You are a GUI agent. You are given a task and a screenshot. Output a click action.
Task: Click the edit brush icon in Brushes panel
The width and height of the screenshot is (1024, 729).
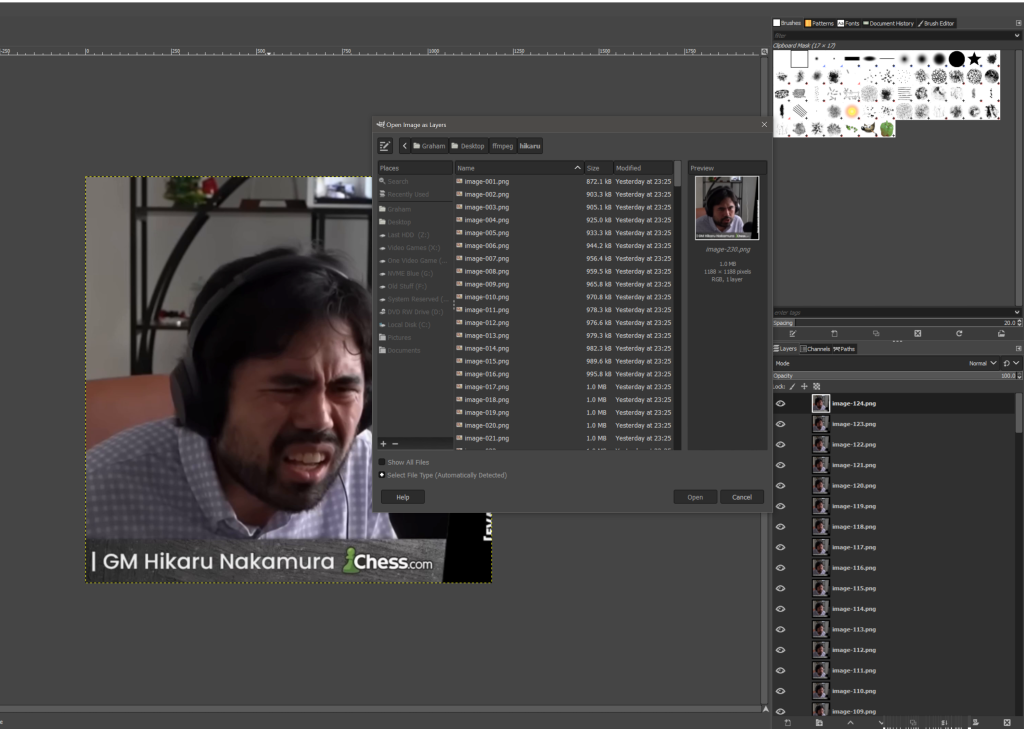click(x=792, y=333)
